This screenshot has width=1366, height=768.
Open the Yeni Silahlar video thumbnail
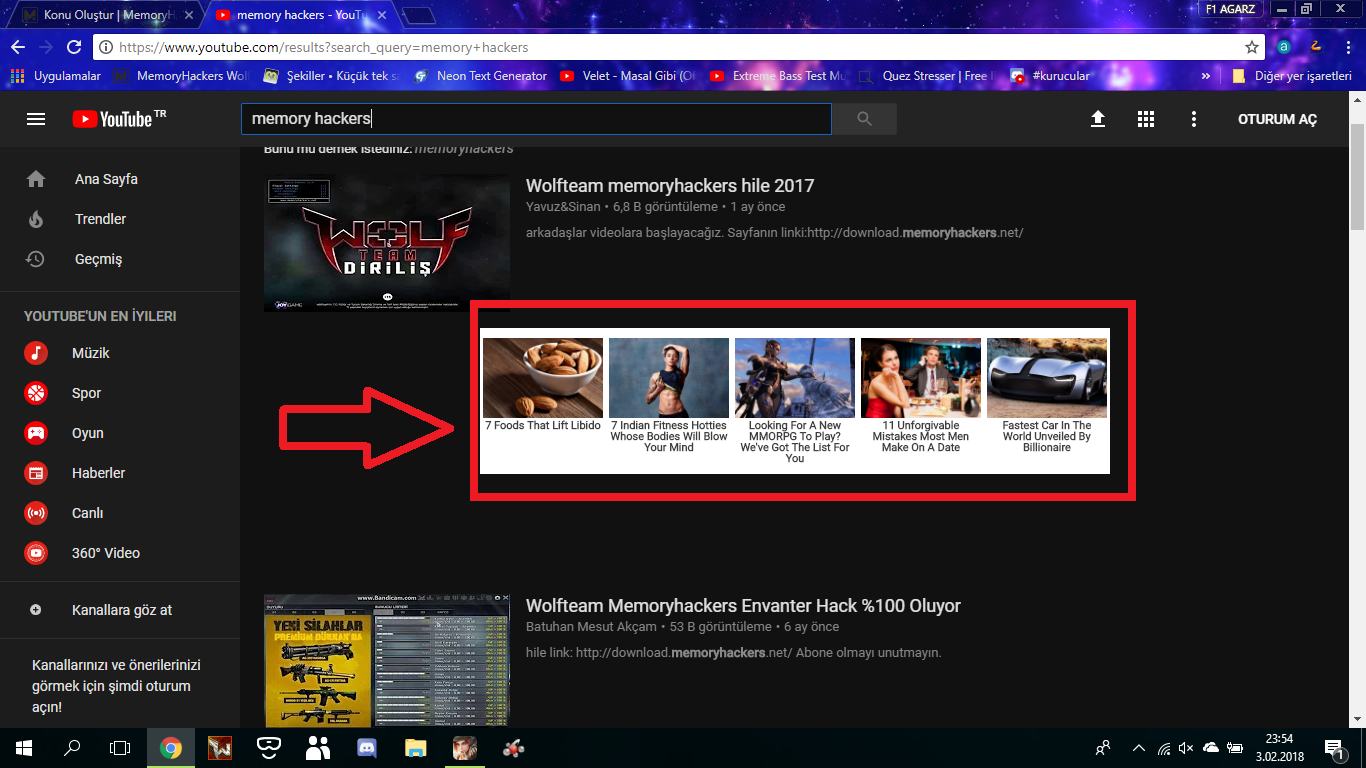[387, 661]
